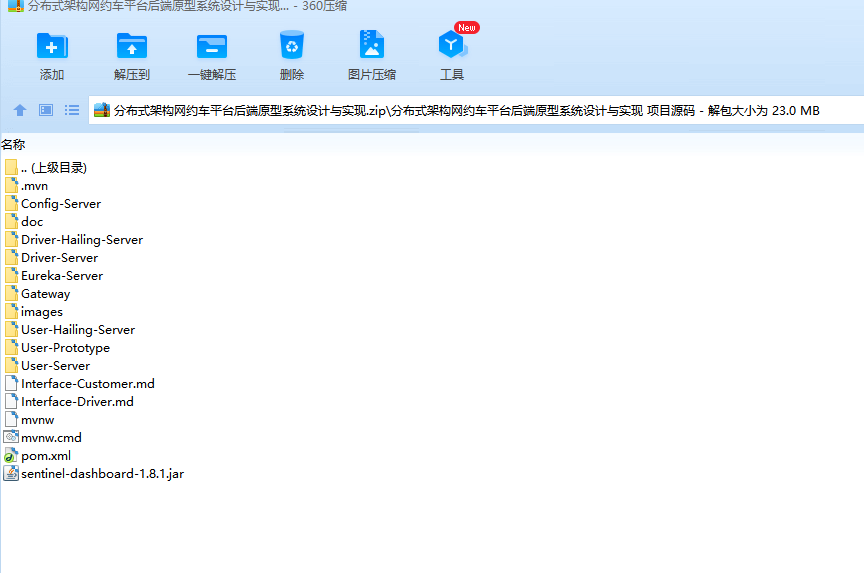The height and width of the screenshot is (573, 864).
Task: Select the Config-Server folder name
Action: tap(61, 203)
